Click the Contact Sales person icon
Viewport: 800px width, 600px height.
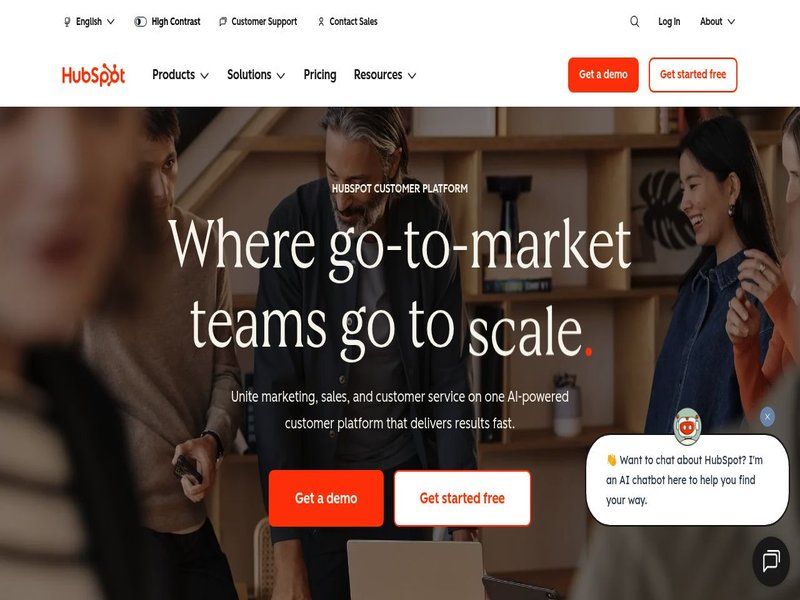tap(321, 21)
